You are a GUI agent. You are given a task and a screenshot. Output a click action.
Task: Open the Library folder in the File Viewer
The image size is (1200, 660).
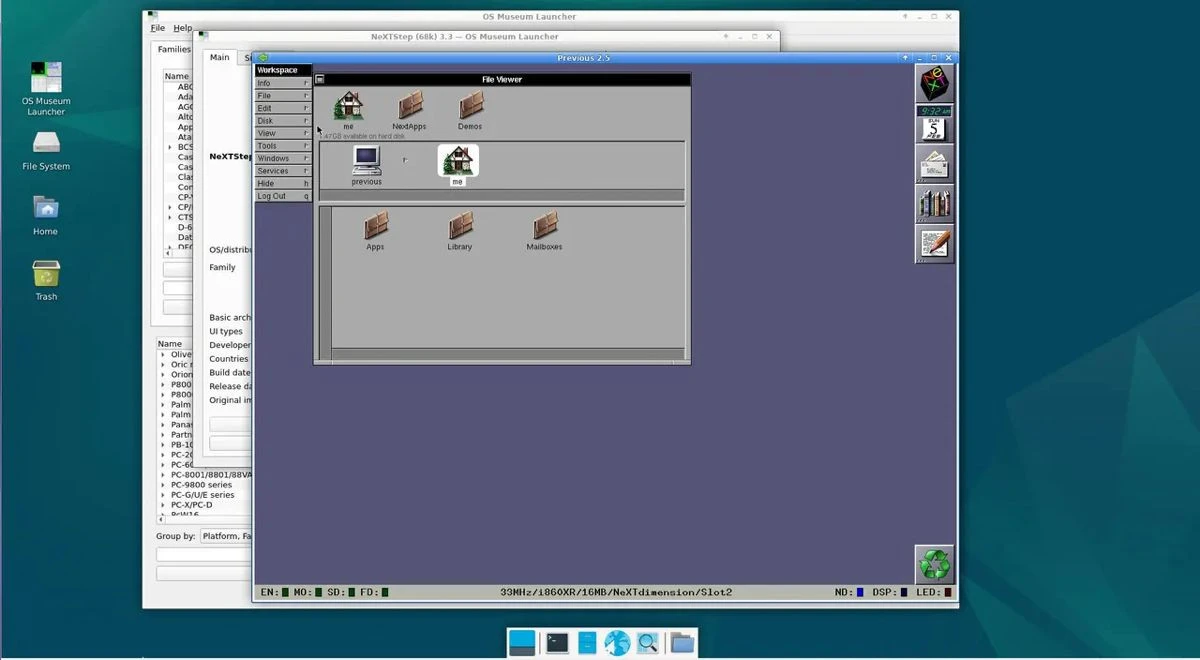click(x=460, y=231)
